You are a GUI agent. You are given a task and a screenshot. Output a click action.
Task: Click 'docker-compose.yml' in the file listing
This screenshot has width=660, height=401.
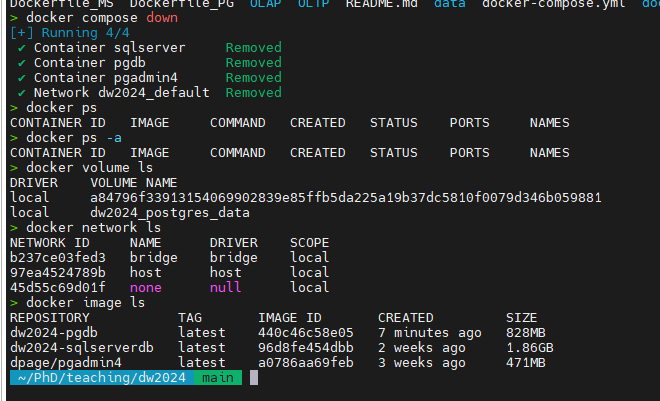554,4
